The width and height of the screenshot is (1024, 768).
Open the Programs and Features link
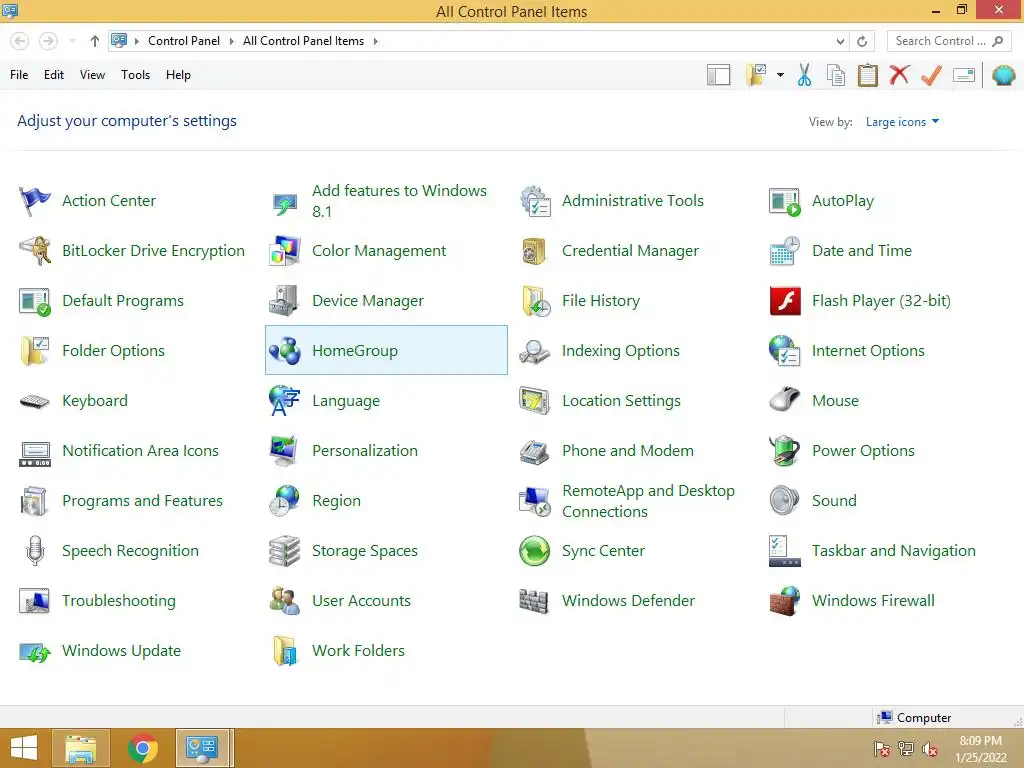click(142, 501)
